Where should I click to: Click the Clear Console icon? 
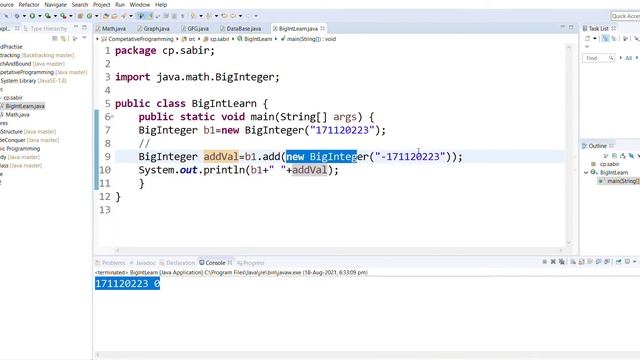click(573, 262)
